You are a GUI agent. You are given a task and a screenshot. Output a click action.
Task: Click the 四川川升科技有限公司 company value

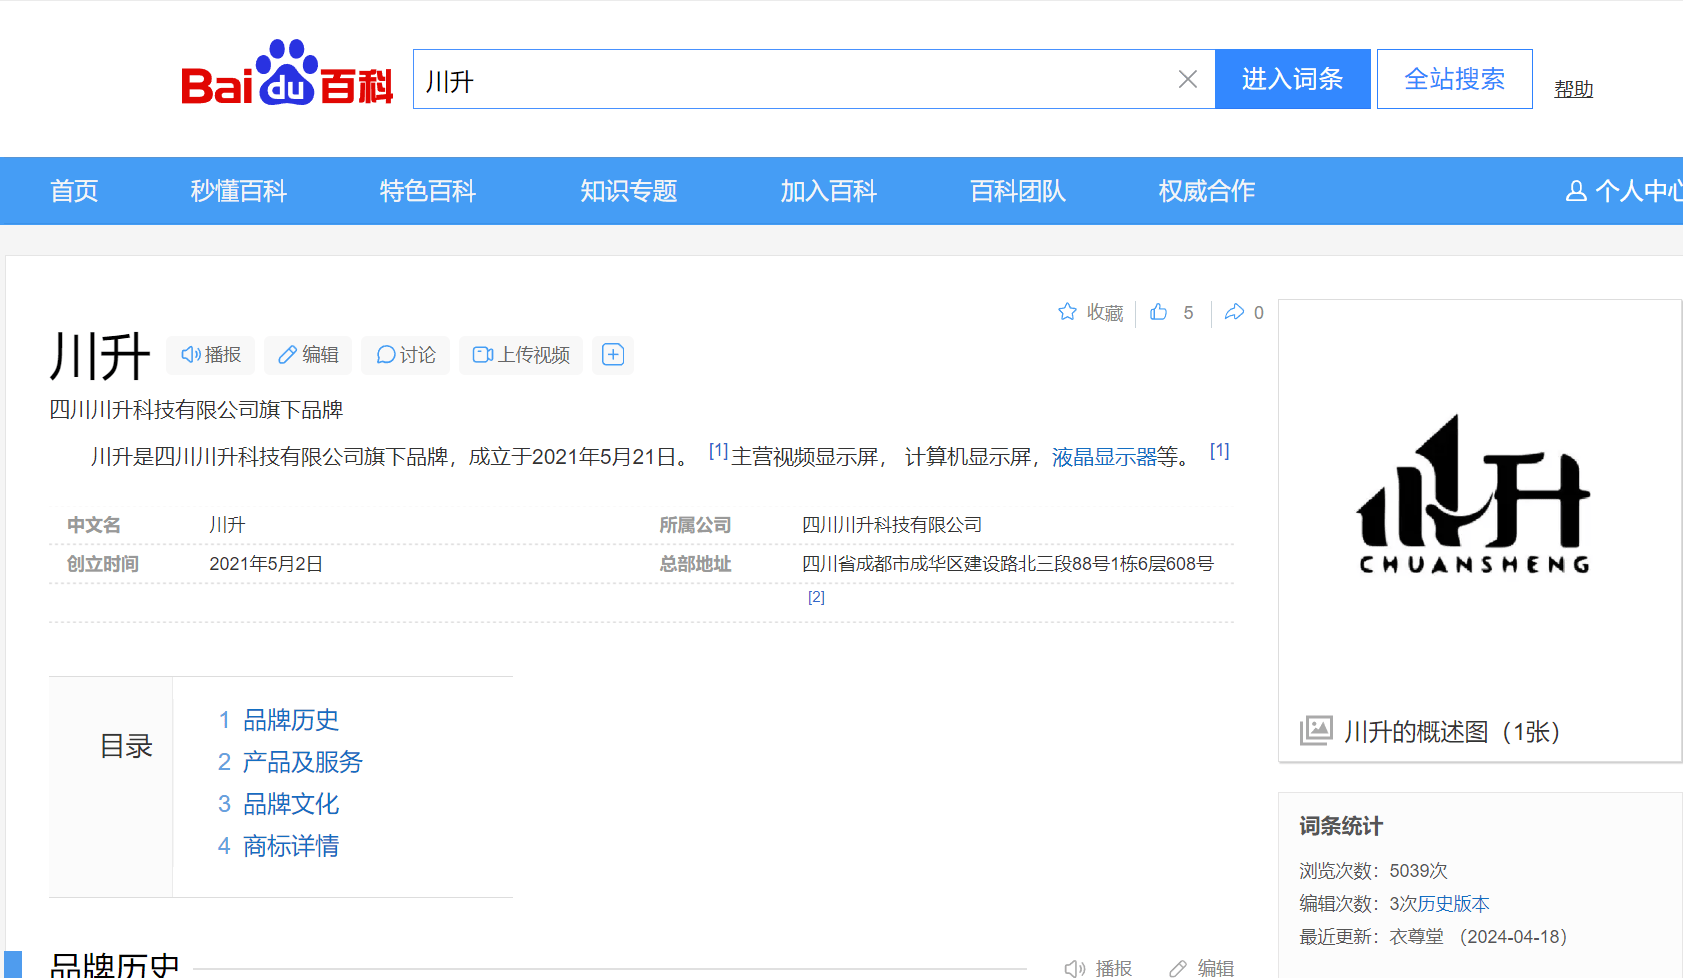pos(892,525)
